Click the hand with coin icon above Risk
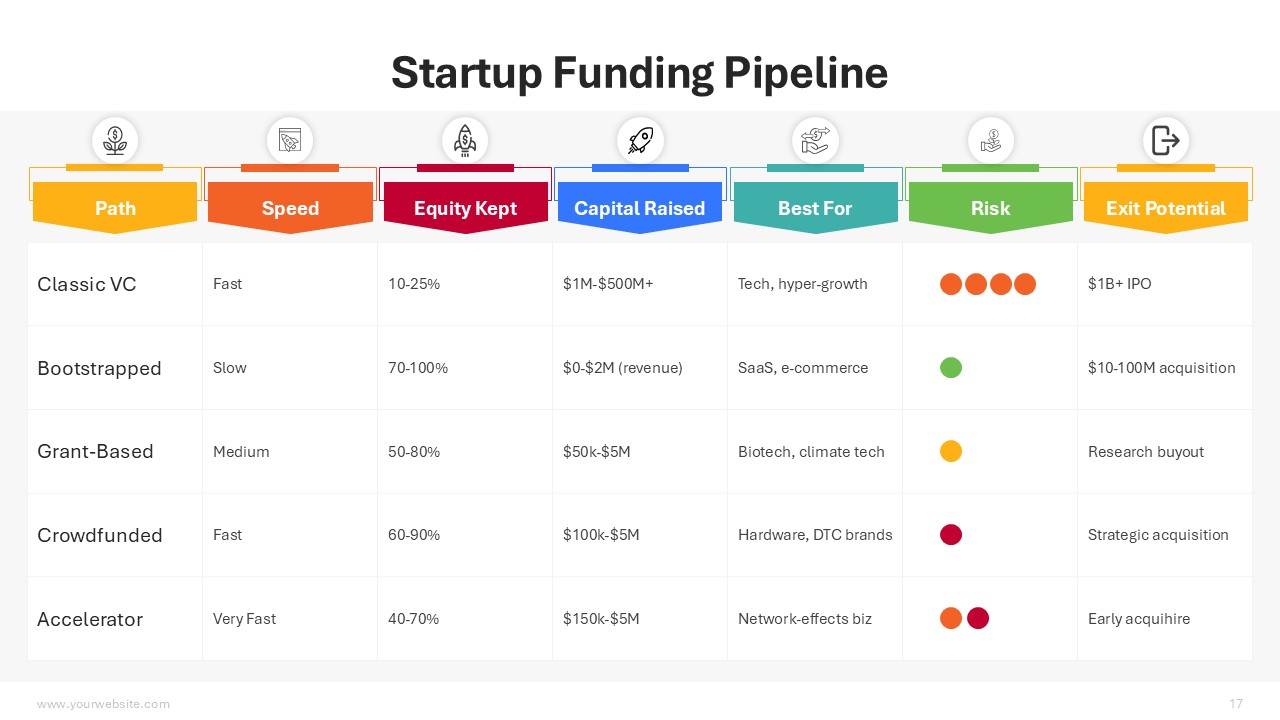The width and height of the screenshot is (1280, 720). [x=990, y=140]
